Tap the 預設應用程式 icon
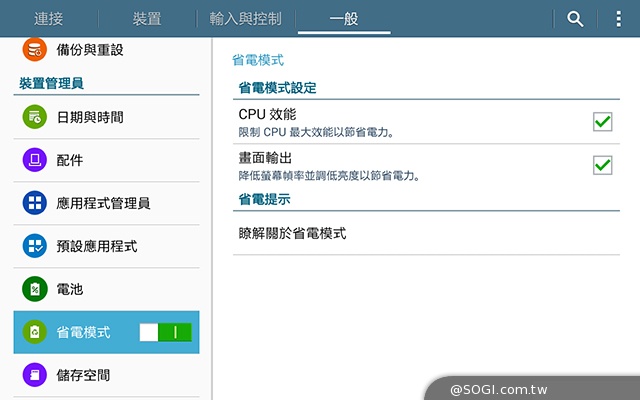The height and width of the screenshot is (400, 640). (x=35, y=246)
